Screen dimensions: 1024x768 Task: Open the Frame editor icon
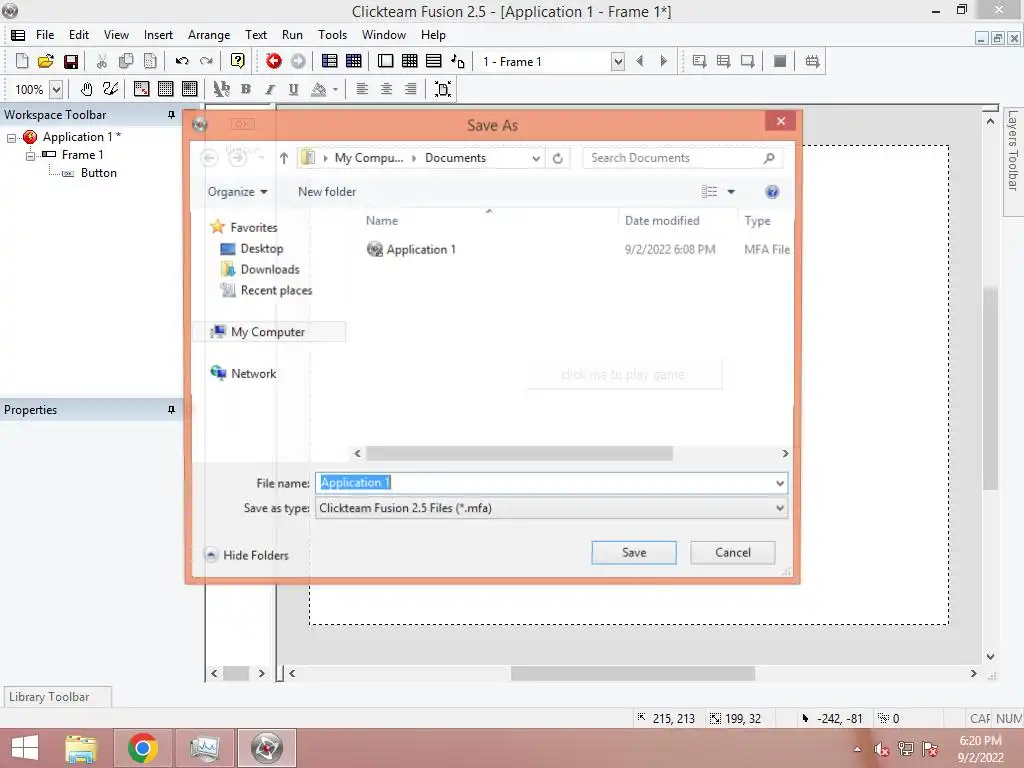[x=385, y=61]
